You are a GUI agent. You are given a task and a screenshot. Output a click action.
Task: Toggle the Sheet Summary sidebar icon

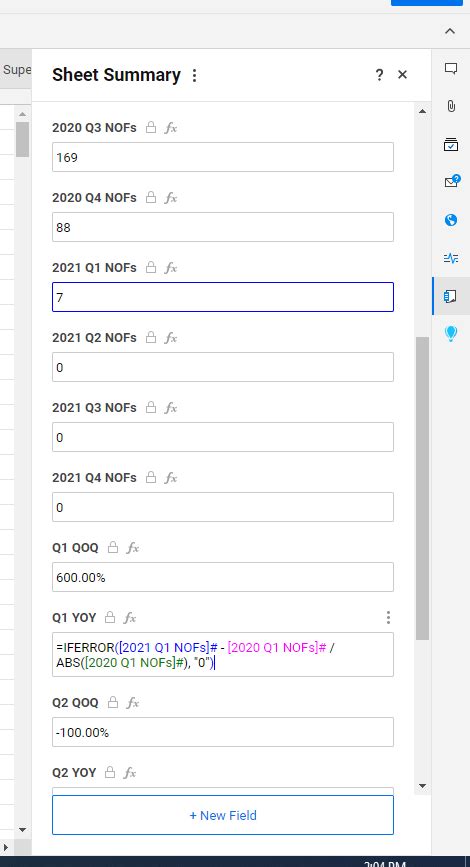(451, 296)
